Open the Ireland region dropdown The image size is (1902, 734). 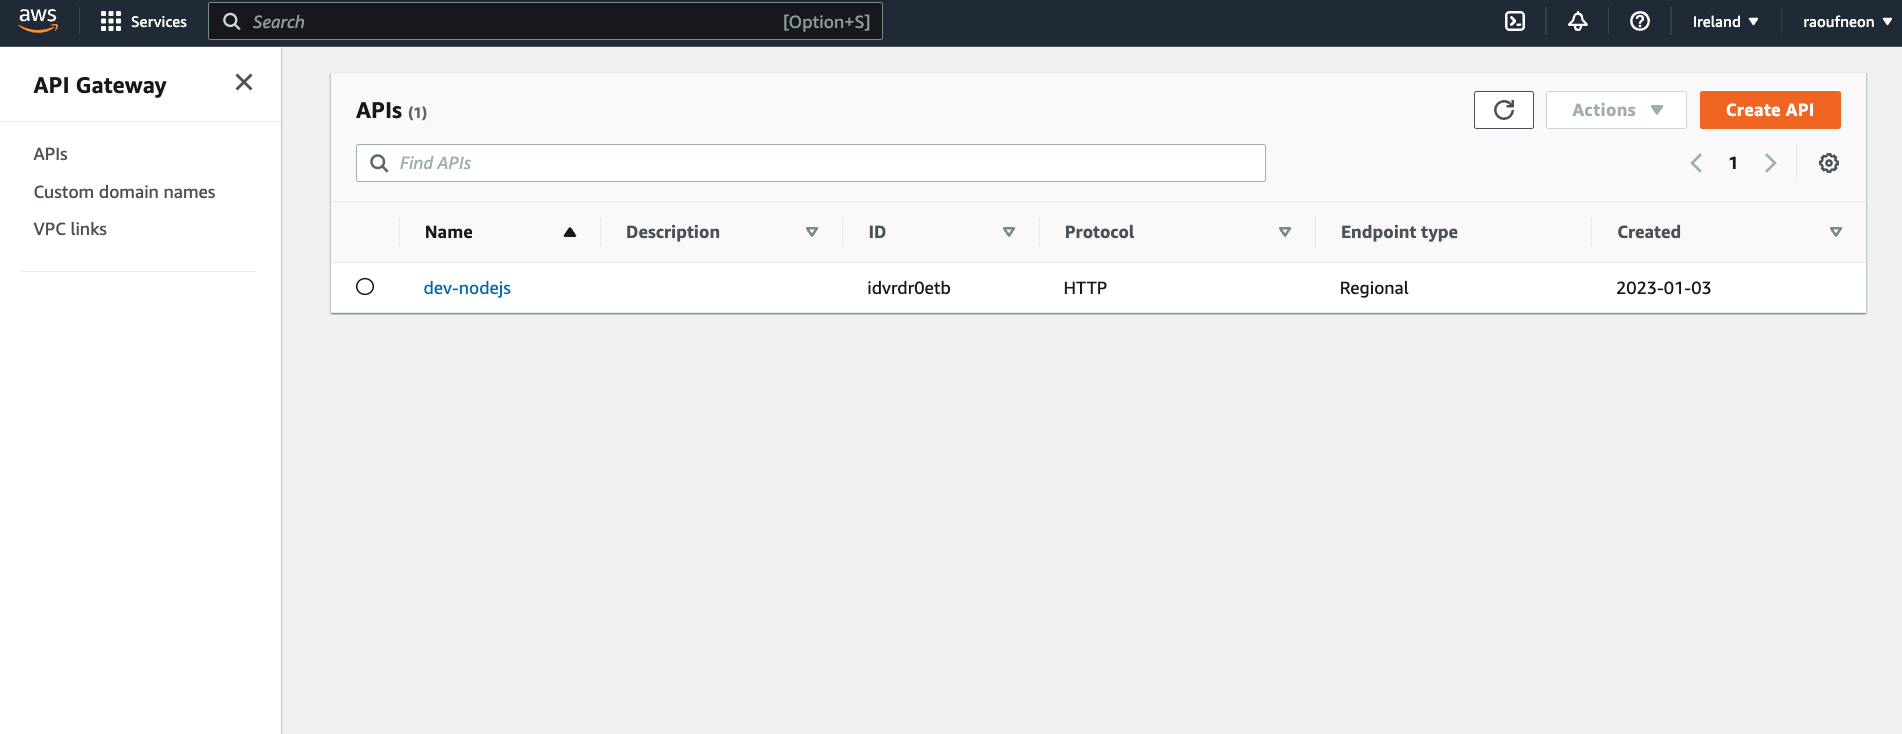click(1725, 22)
